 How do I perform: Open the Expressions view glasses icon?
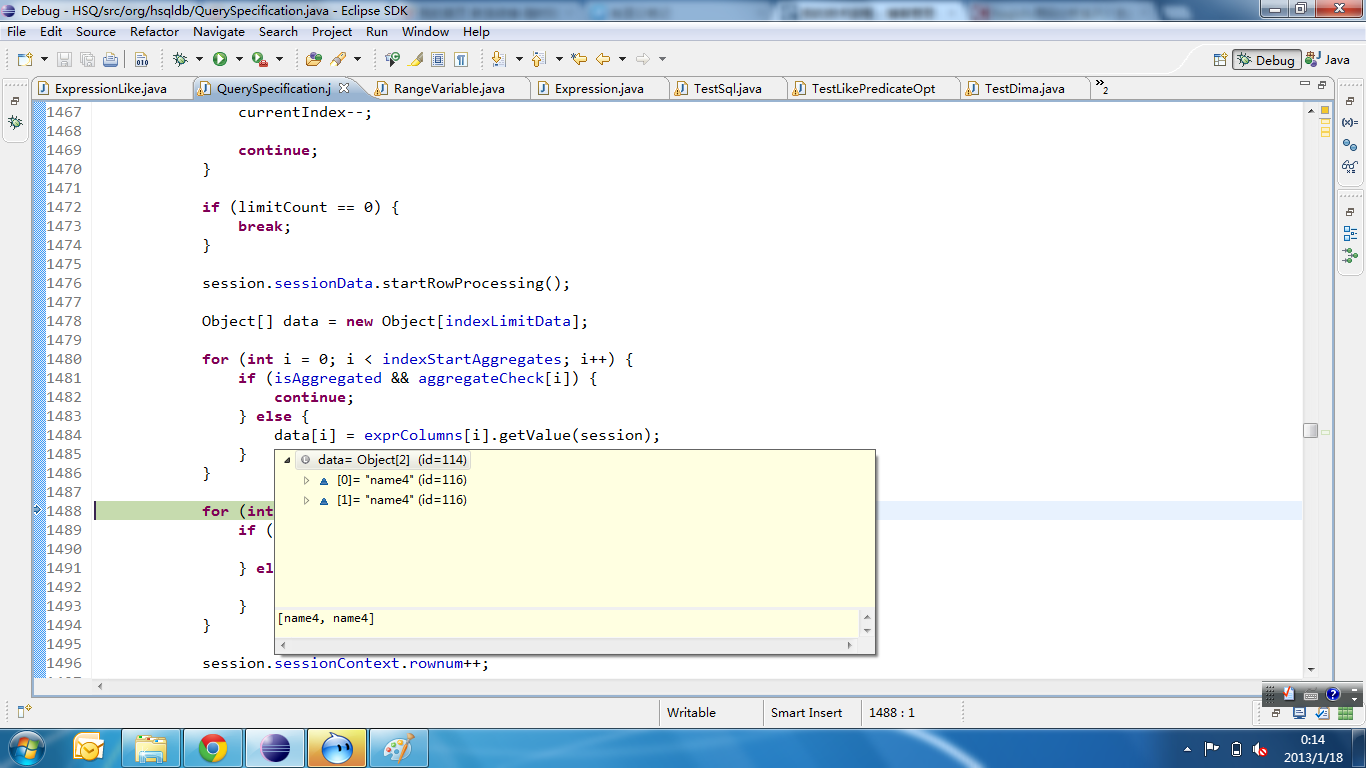point(1350,167)
